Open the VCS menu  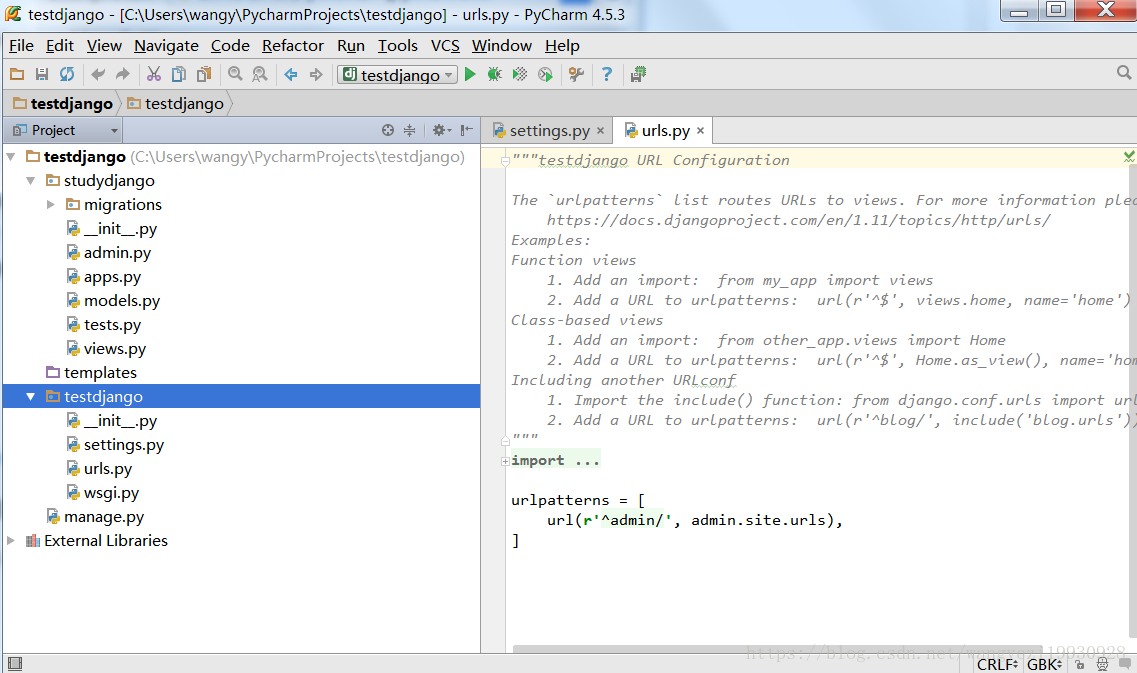click(x=445, y=46)
